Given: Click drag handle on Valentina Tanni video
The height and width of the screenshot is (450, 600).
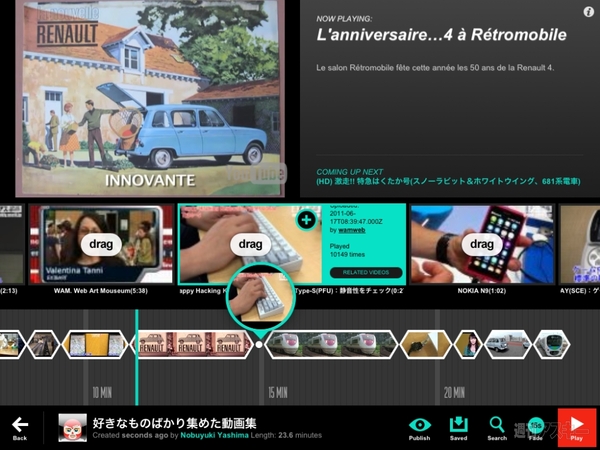Looking at the screenshot, I should coord(101,244).
